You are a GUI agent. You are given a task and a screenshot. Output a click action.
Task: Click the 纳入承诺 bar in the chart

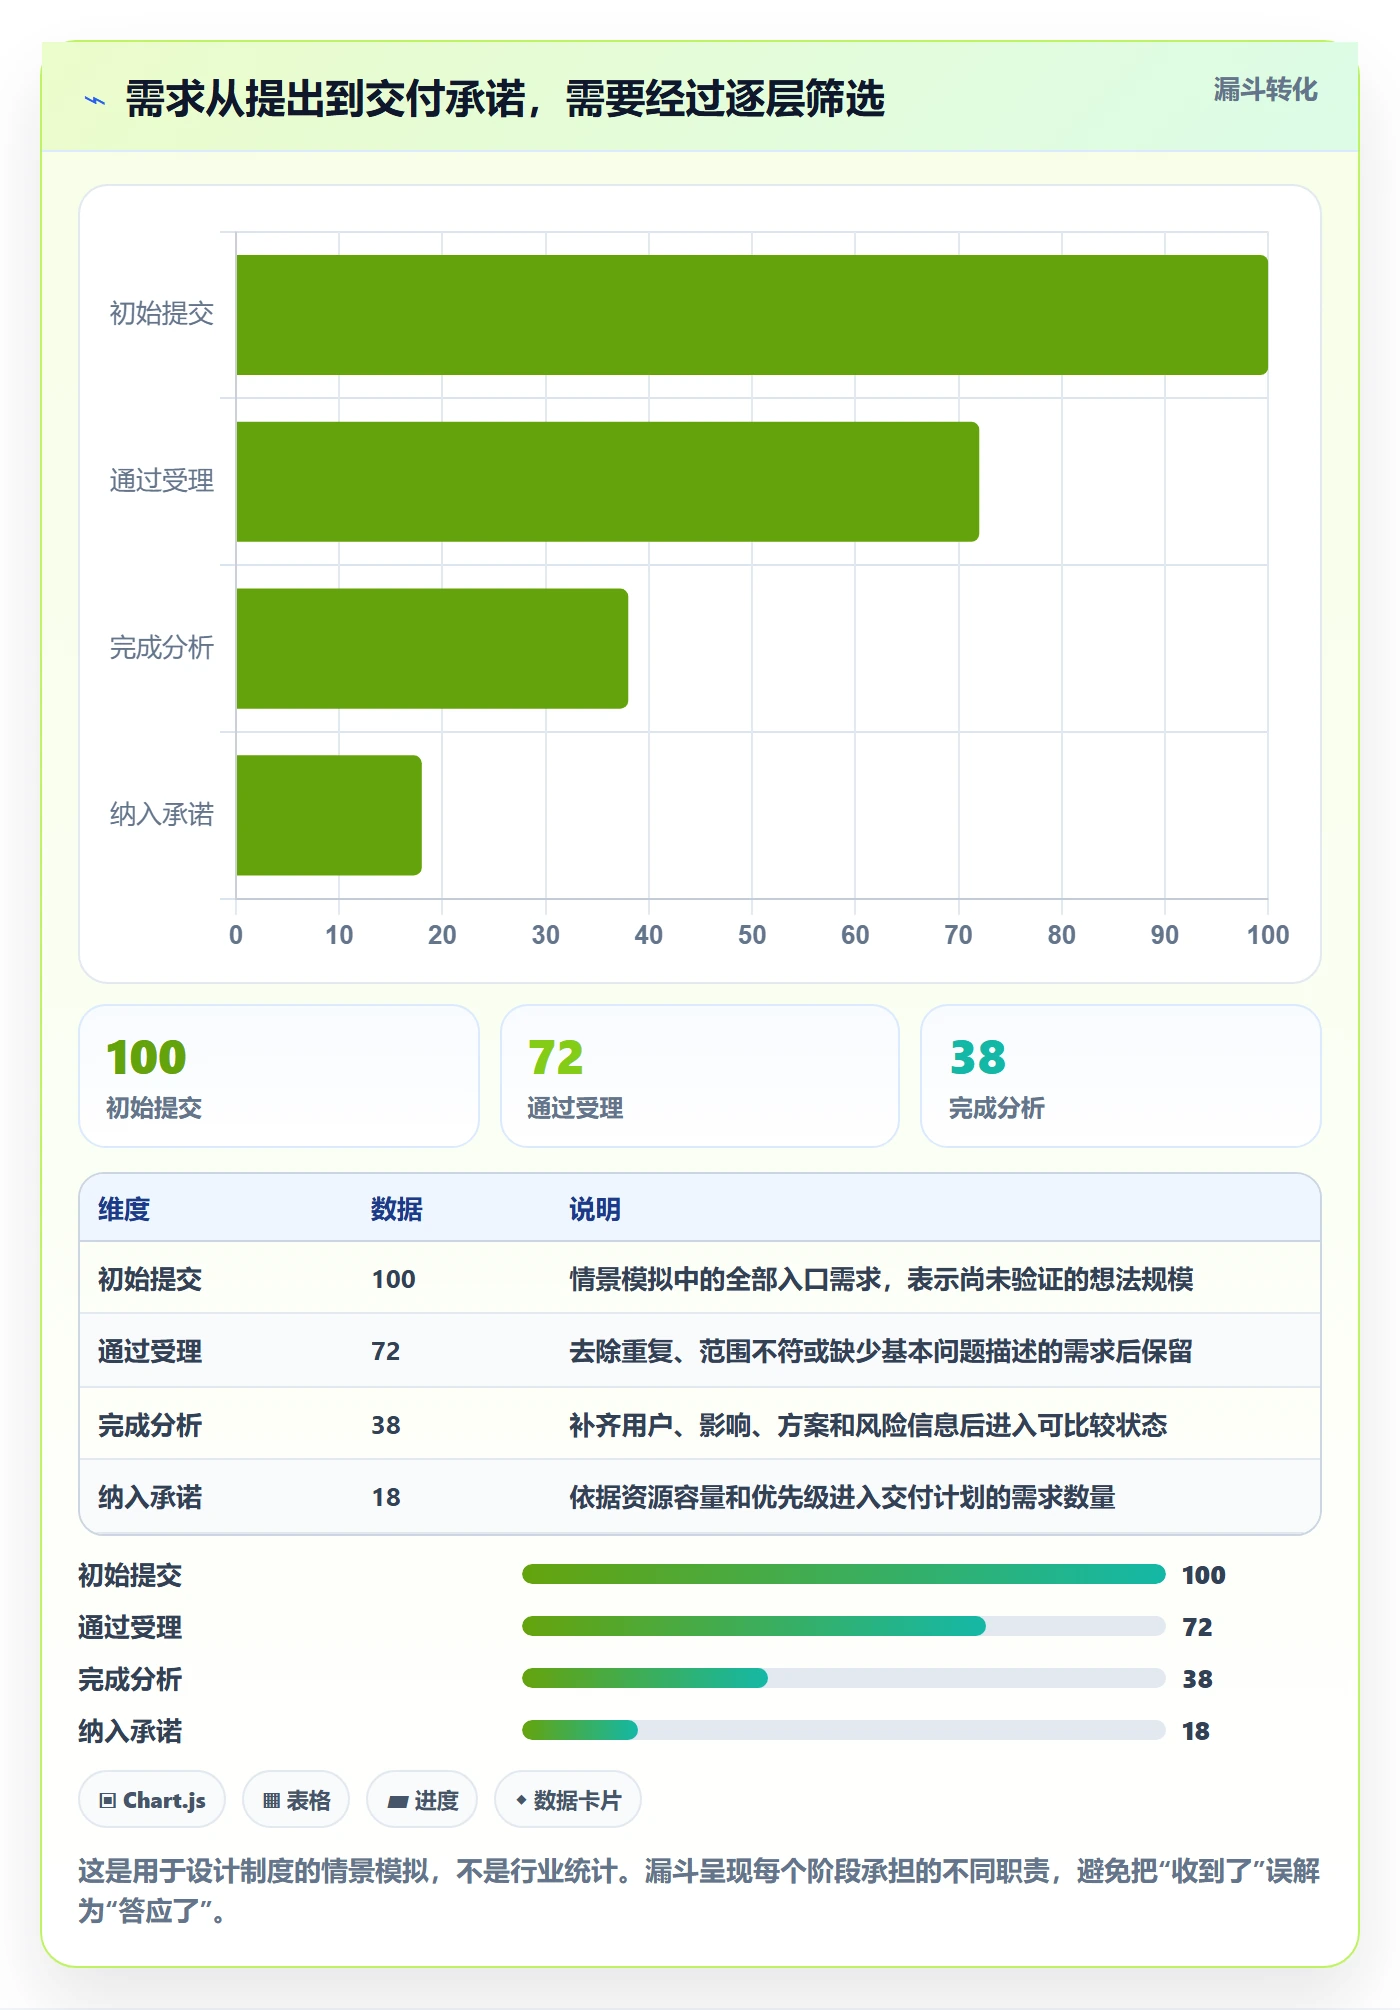click(329, 815)
